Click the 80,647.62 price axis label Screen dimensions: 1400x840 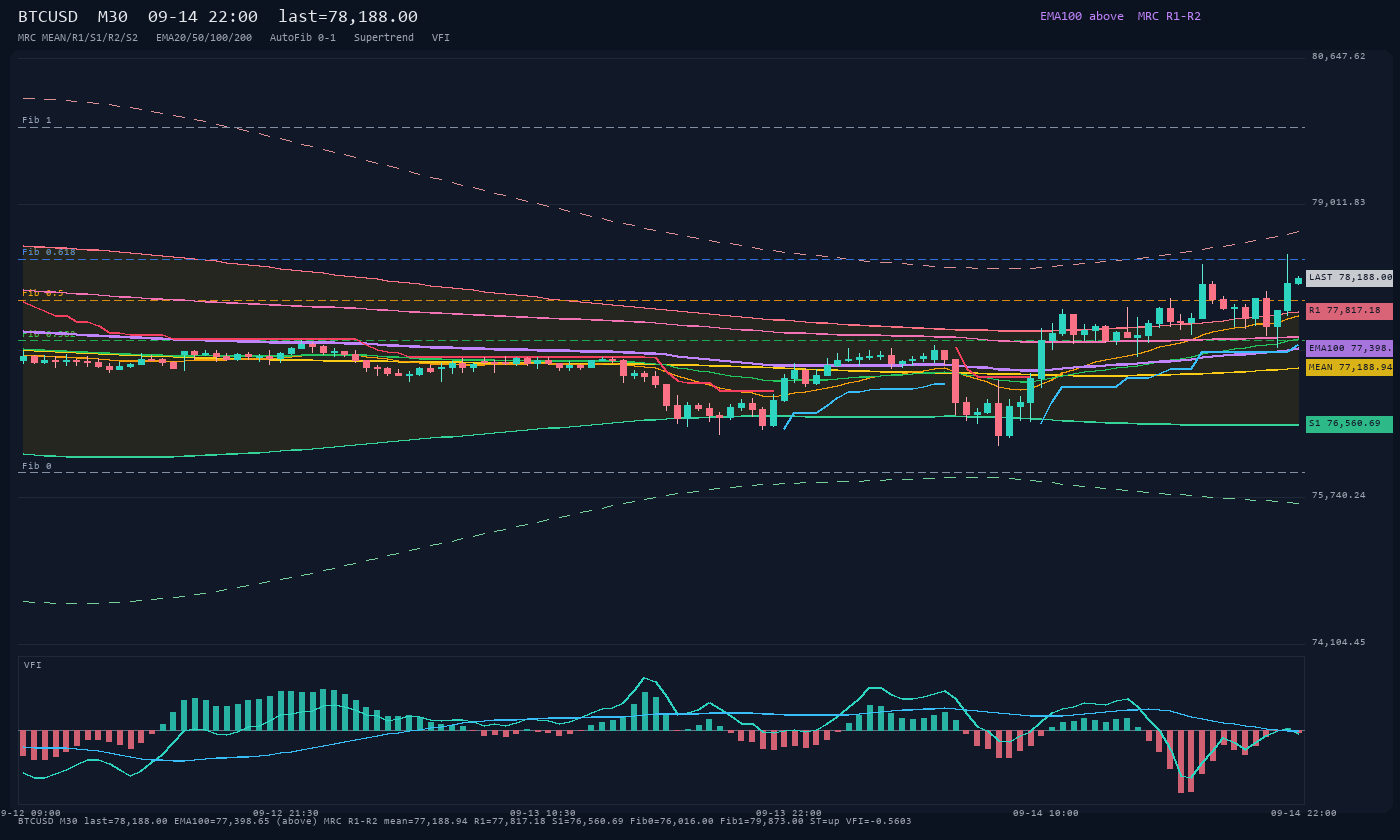click(1338, 57)
